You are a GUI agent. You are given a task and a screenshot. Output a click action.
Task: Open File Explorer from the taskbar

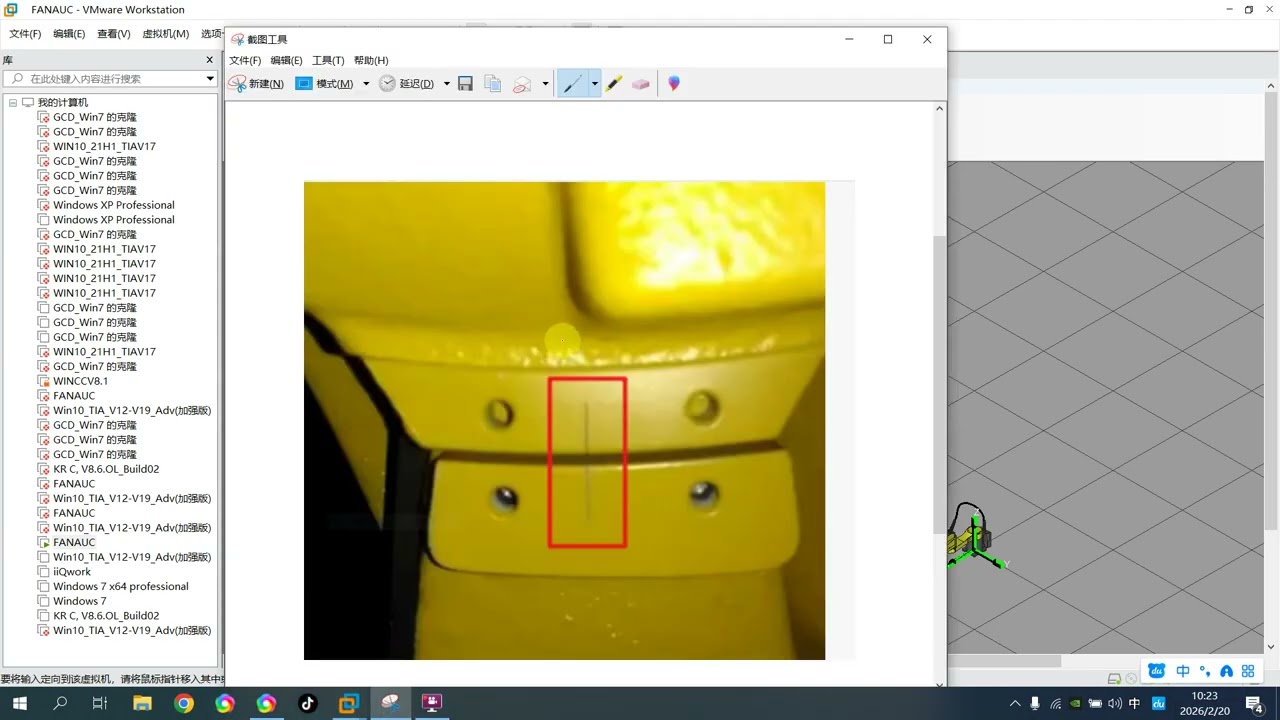[142, 703]
